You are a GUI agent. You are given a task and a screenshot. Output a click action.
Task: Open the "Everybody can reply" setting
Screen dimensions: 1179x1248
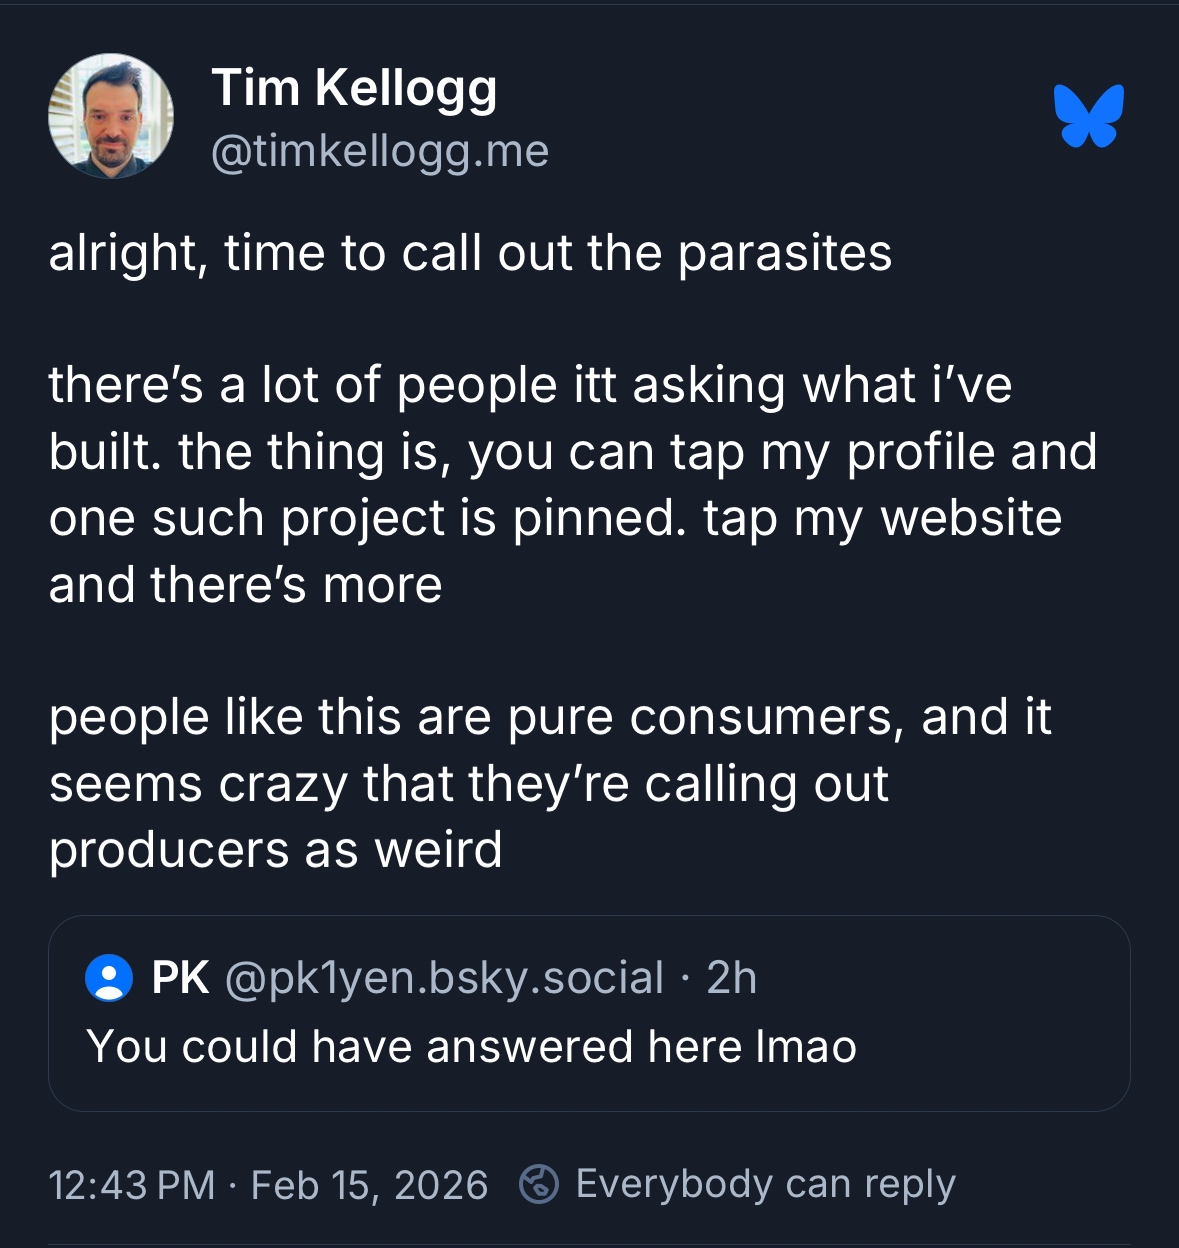click(x=765, y=1184)
